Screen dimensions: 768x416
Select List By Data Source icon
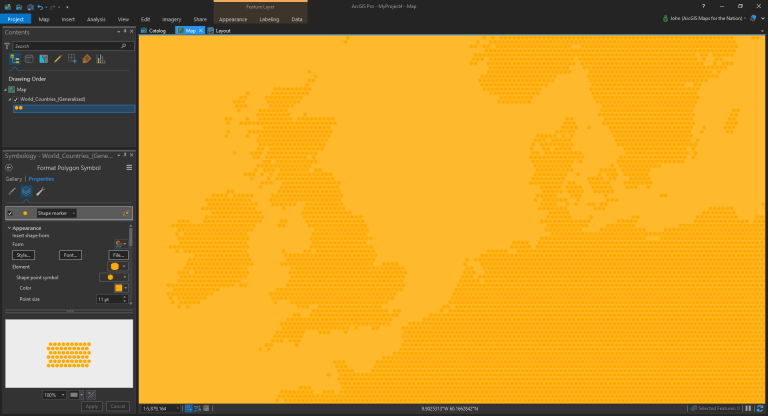click(29, 59)
